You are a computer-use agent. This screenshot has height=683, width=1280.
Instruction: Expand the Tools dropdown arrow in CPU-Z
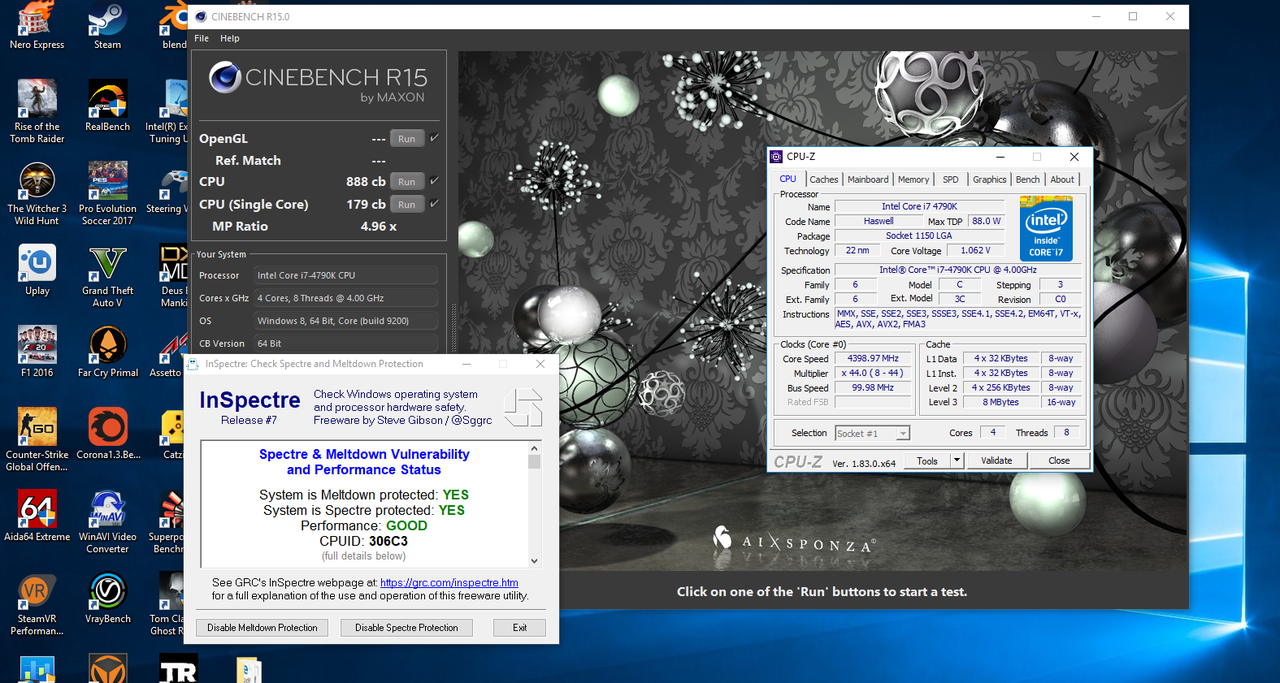(957, 460)
